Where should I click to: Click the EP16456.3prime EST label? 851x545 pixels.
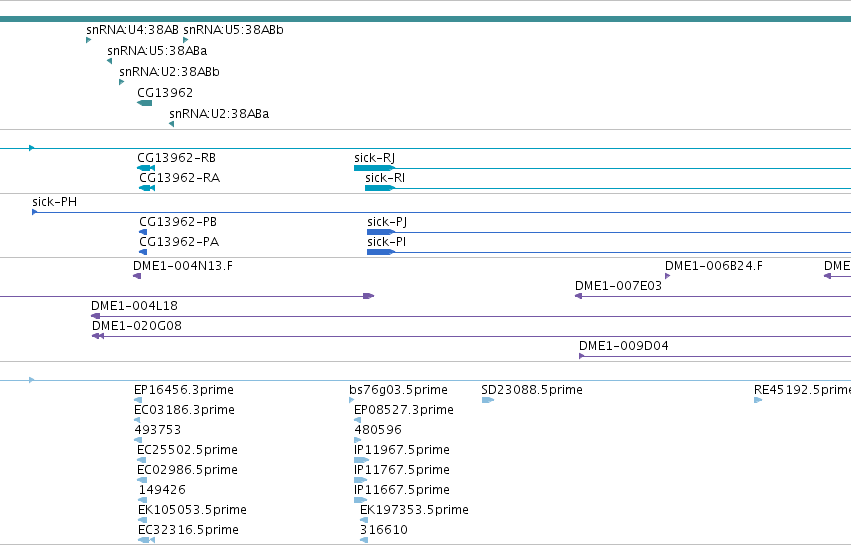pyautogui.click(x=183, y=390)
